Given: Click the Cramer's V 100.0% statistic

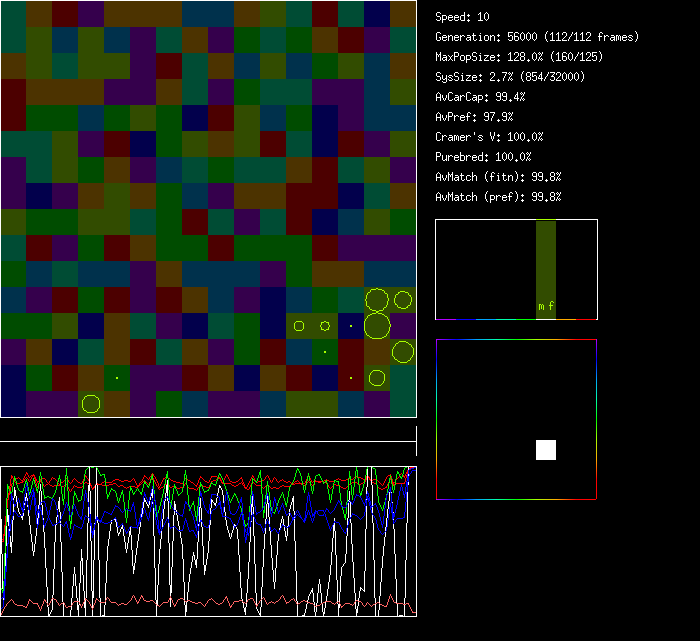Looking at the screenshot, I should 489,137.
